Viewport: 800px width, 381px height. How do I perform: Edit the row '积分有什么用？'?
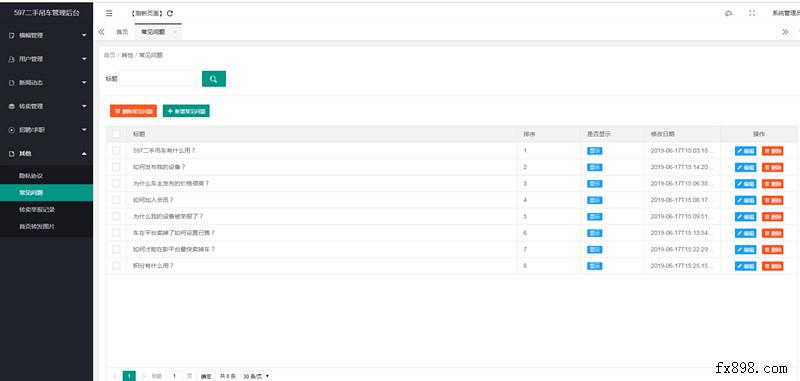[x=745, y=266]
